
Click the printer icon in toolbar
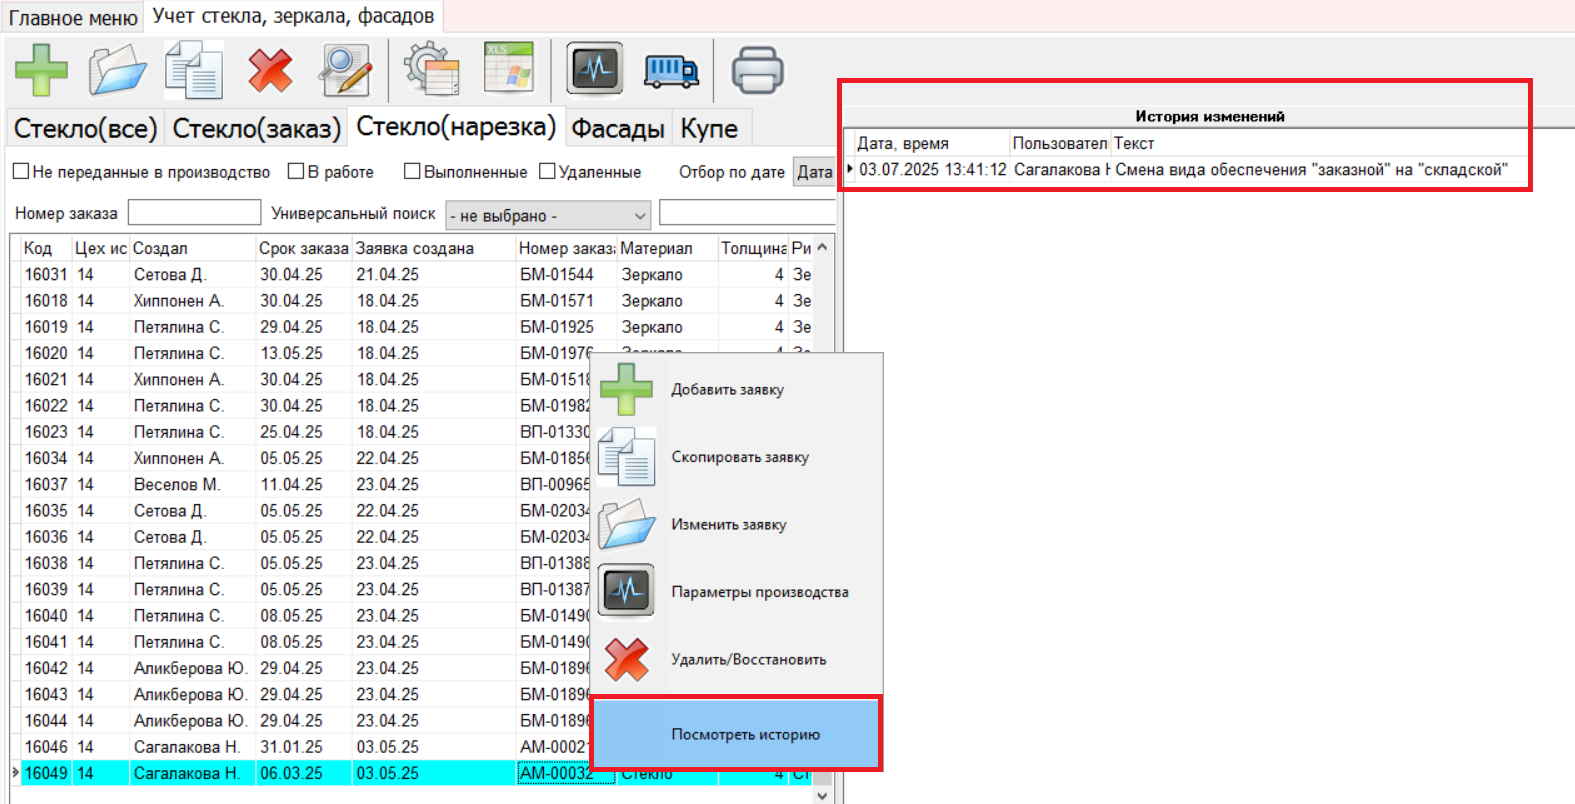tap(757, 70)
